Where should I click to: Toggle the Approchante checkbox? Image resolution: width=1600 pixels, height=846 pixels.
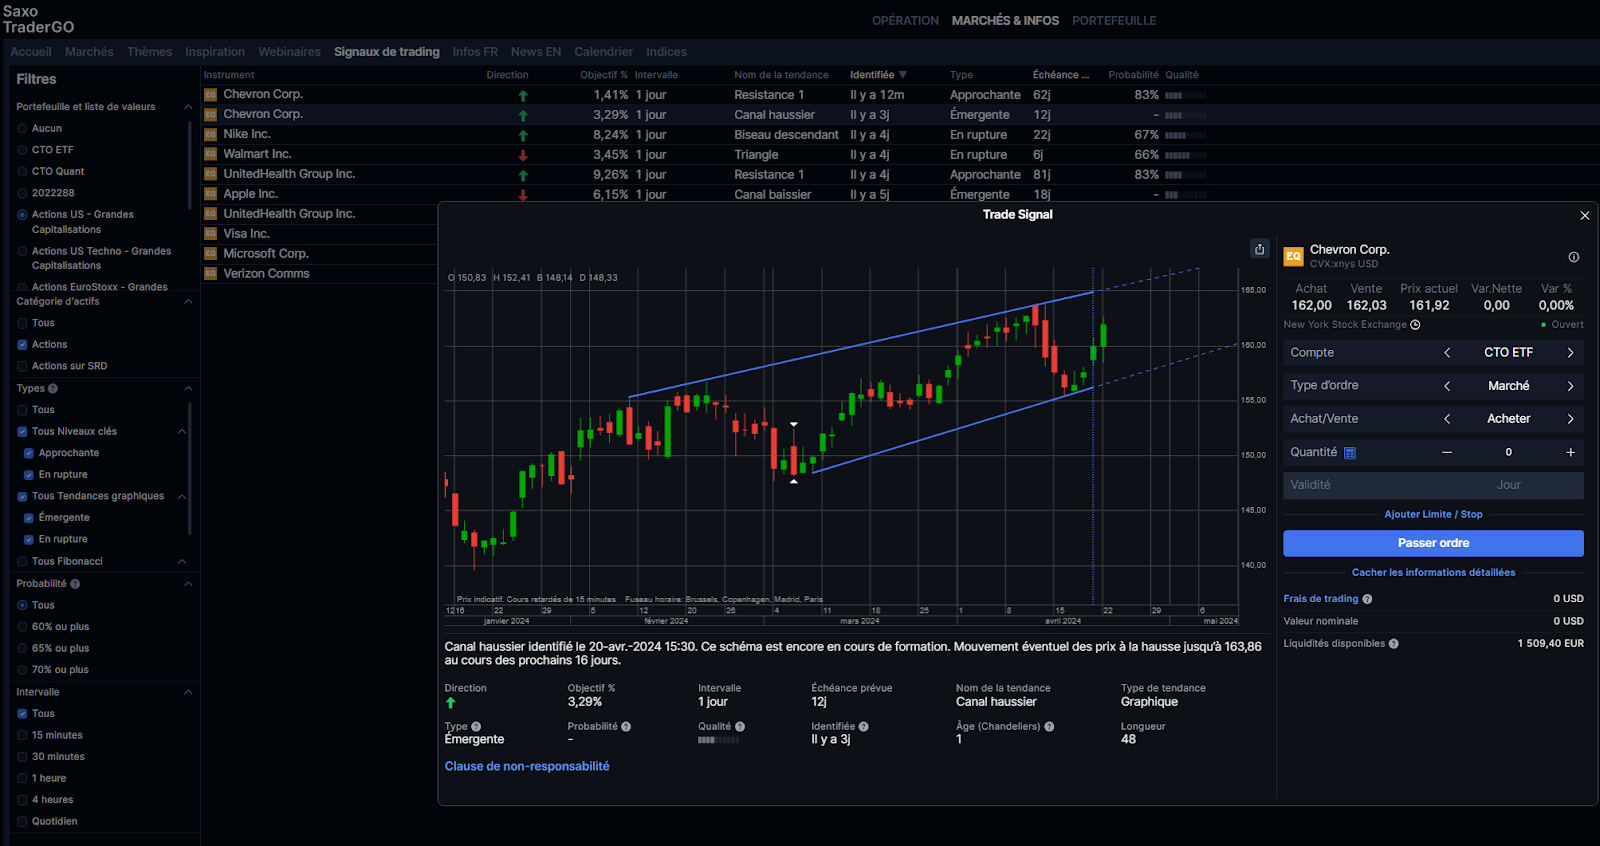(x=29, y=453)
